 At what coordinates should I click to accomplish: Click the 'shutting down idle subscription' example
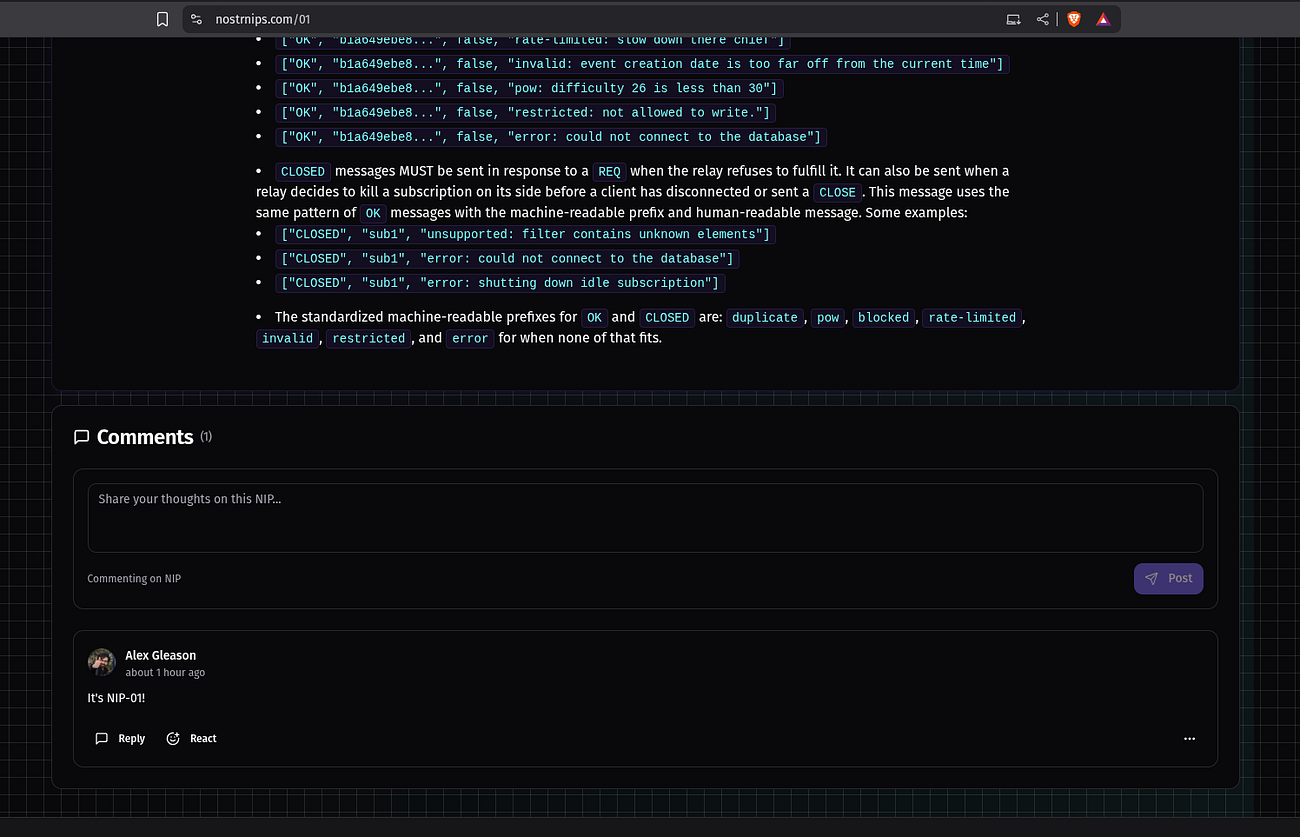500,283
